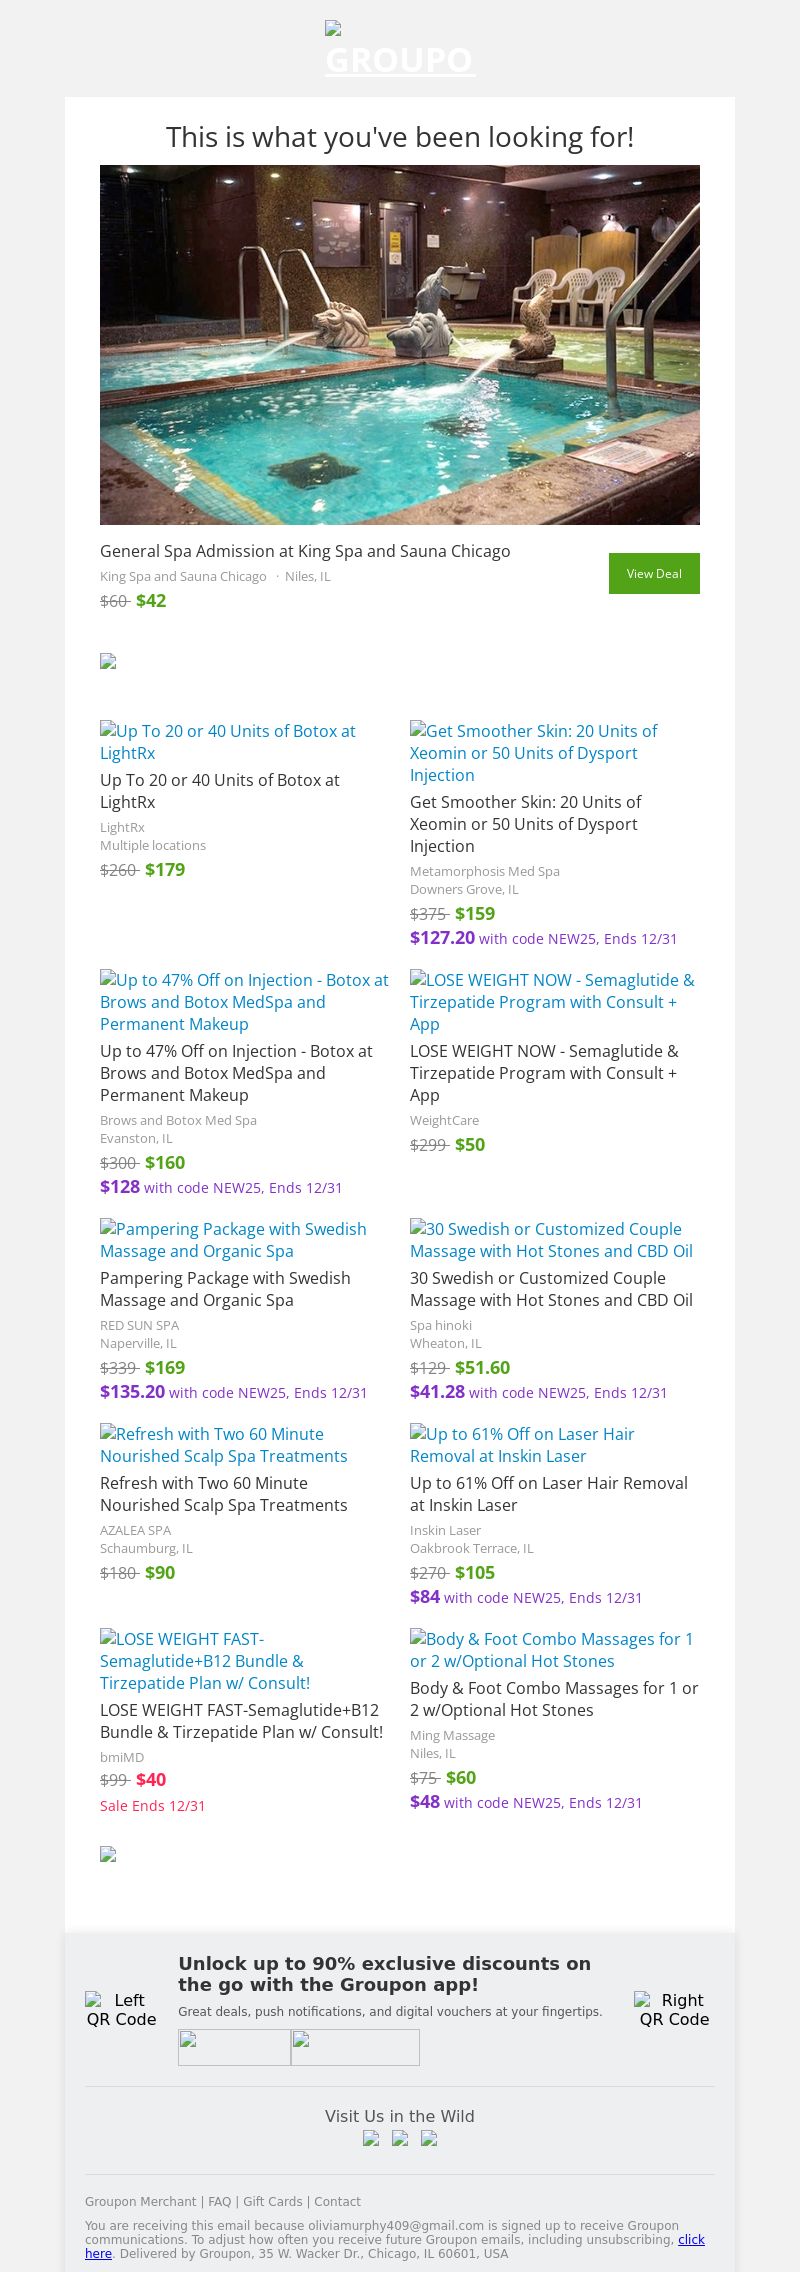Click the Left QR Code image
This screenshot has width=800, height=2272.
tap(121, 2009)
